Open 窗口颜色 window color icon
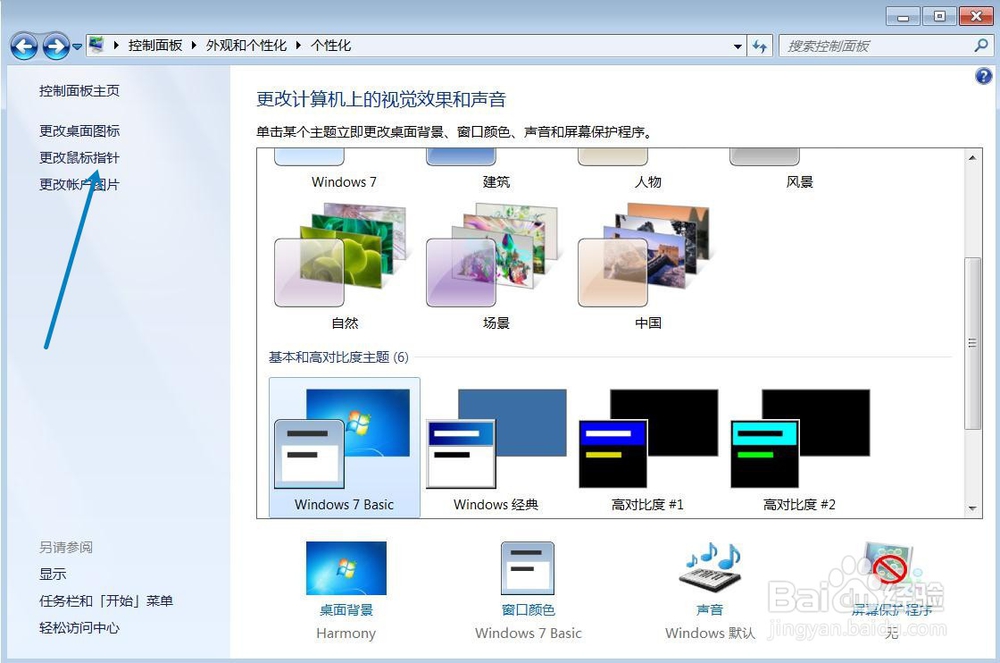1000x663 pixels. [527, 568]
